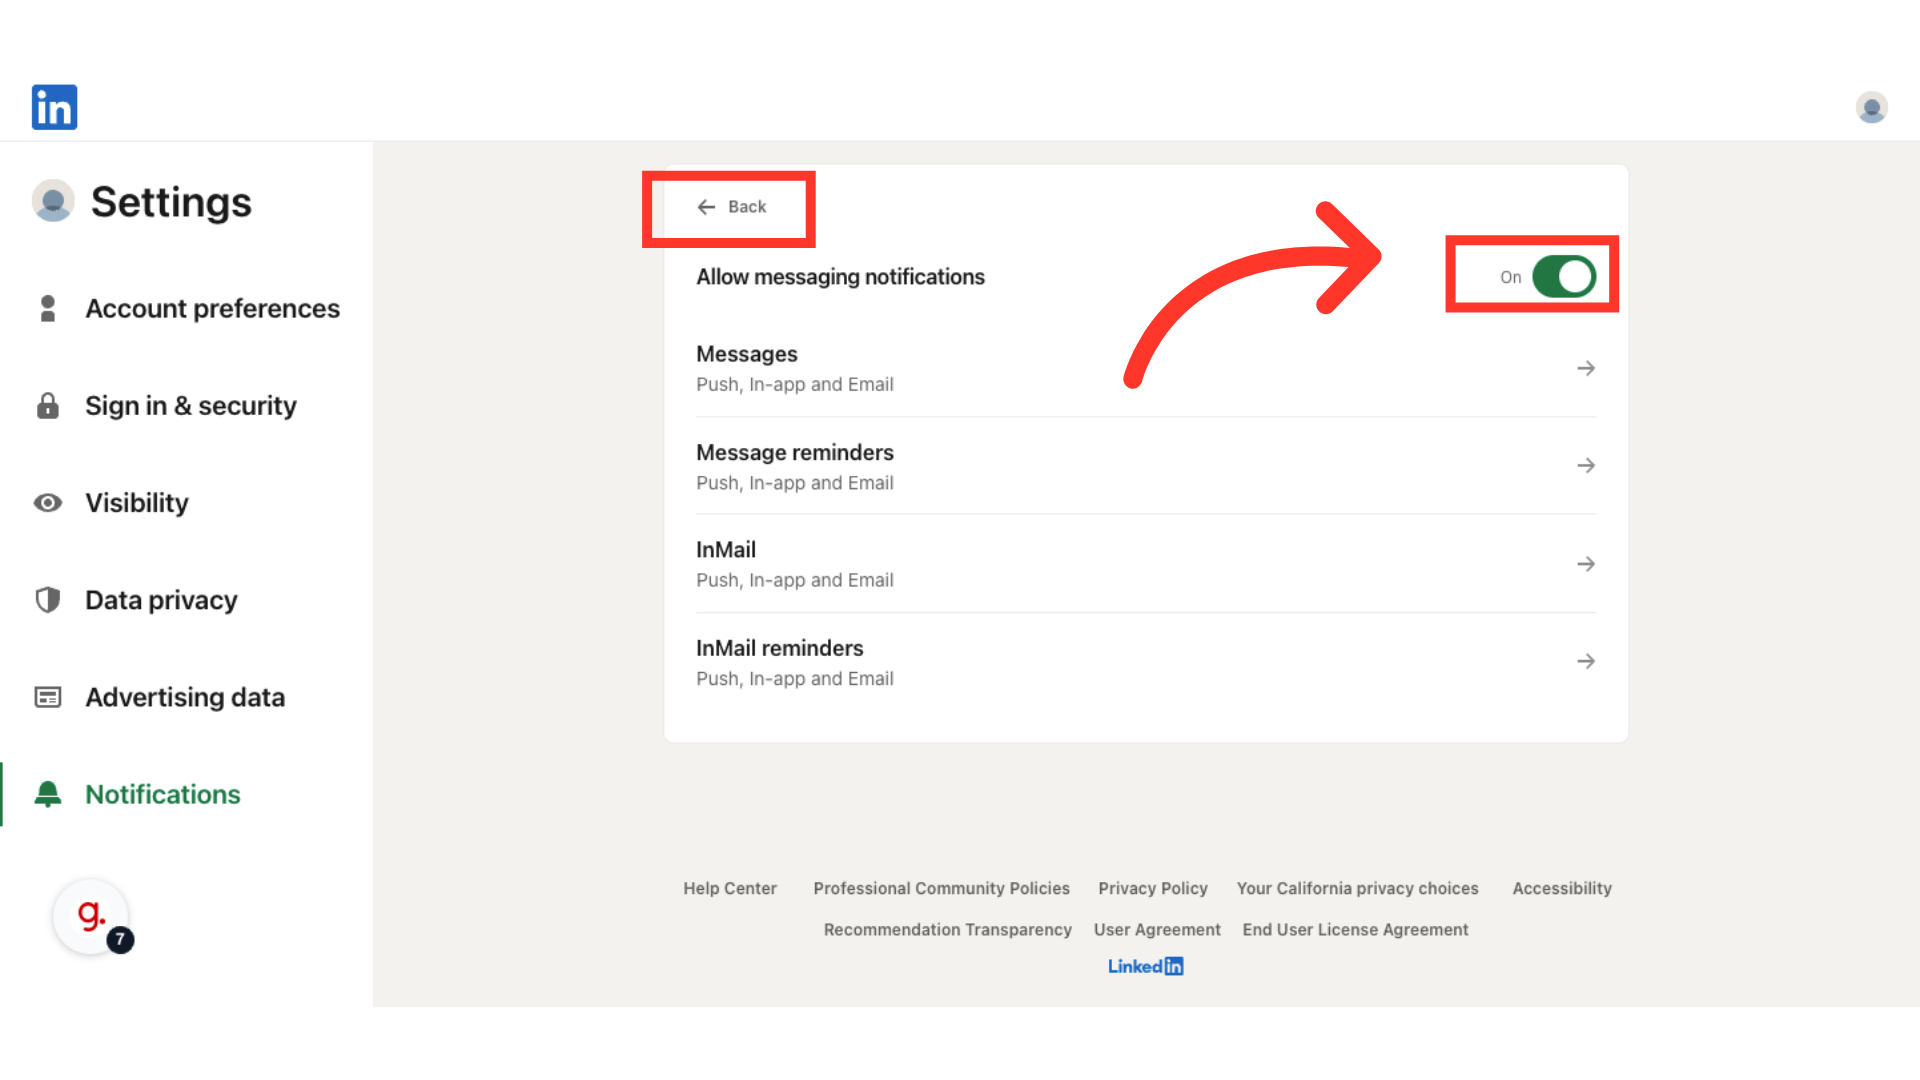
Task: Open Message reminders using right arrow
Action: pyautogui.click(x=1585, y=466)
